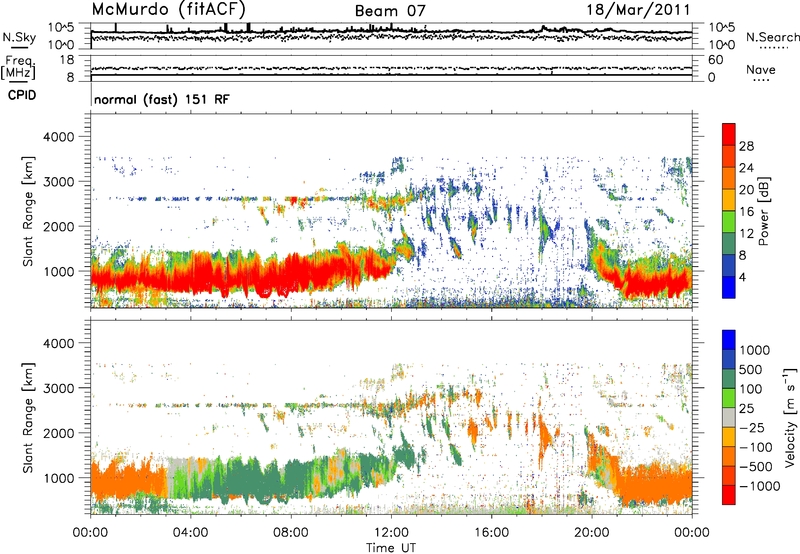Click the '12:00' time axis tick label
Viewport: 800px width, 554px height.
click(391, 533)
